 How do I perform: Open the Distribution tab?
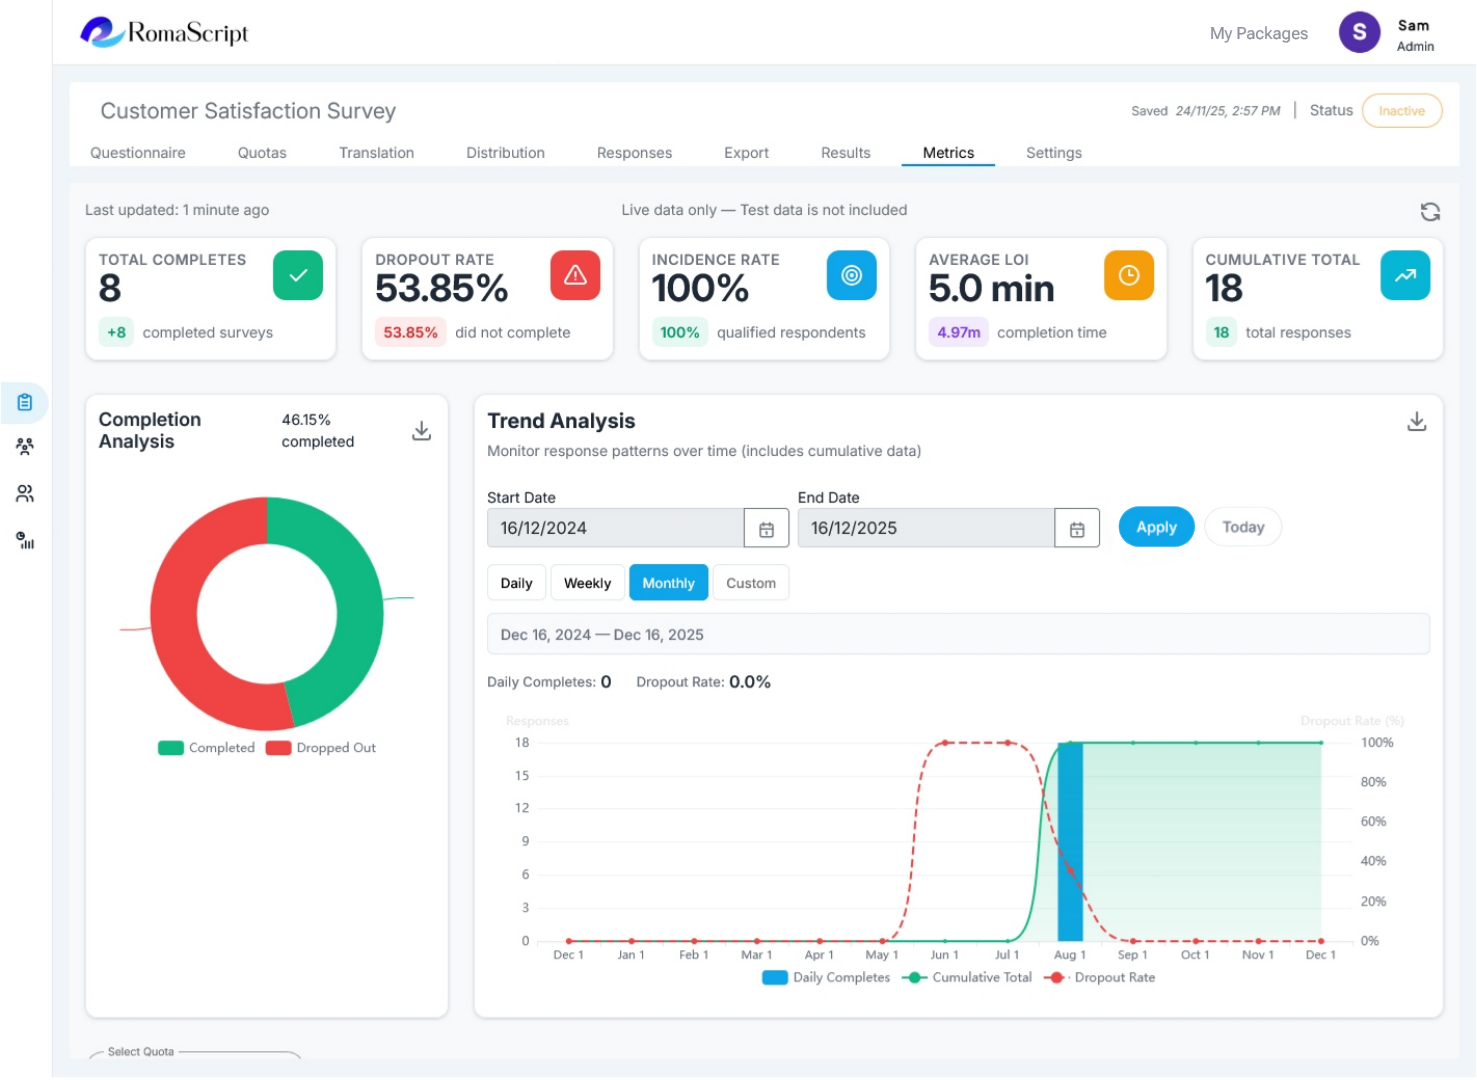(505, 153)
